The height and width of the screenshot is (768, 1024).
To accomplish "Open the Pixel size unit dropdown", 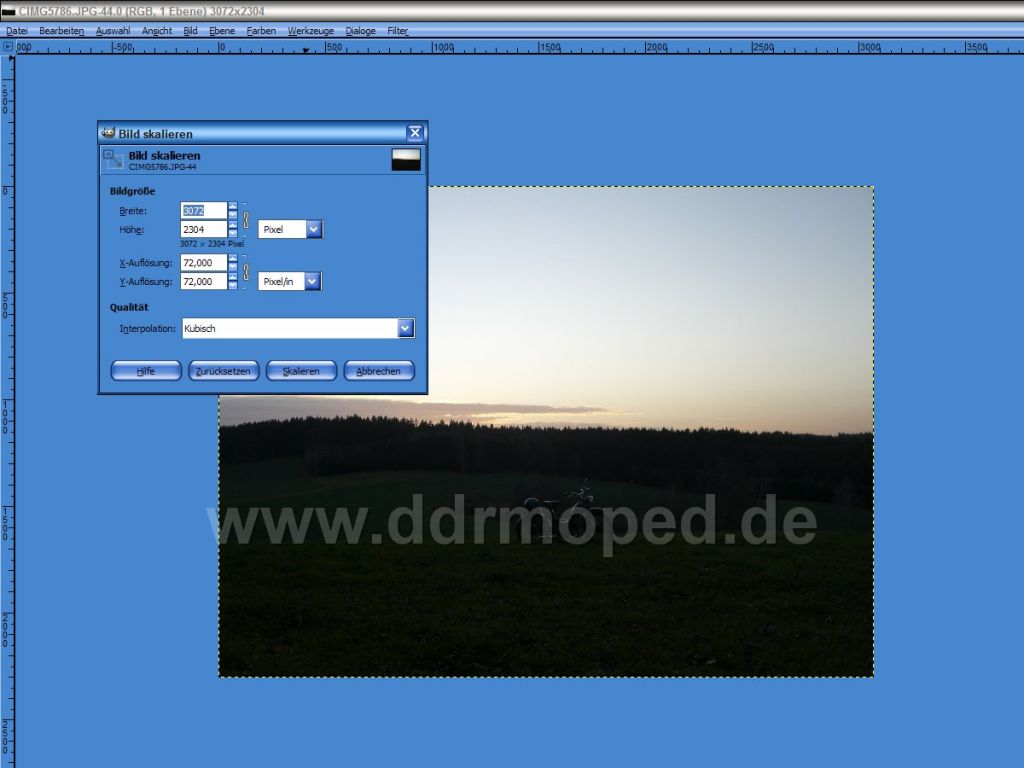I will point(313,229).
